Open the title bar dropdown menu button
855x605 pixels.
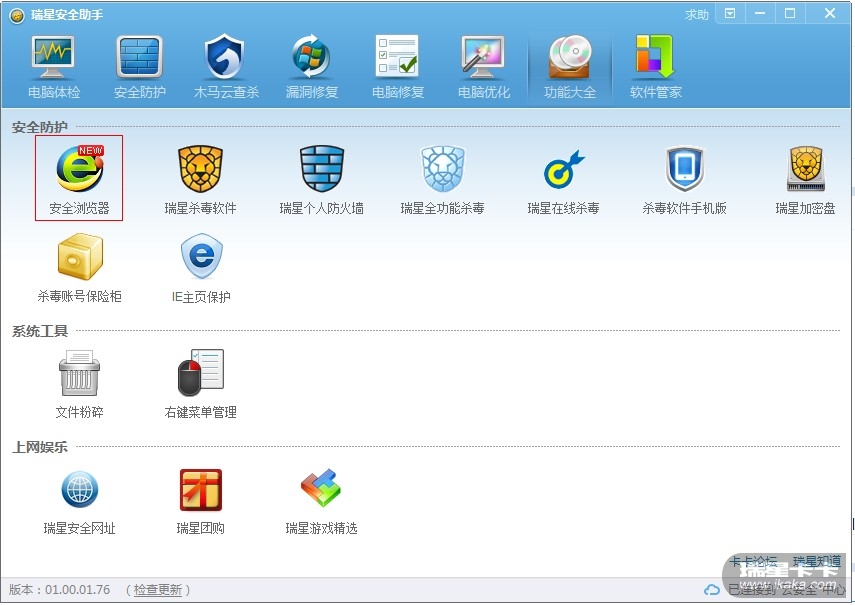730,14
